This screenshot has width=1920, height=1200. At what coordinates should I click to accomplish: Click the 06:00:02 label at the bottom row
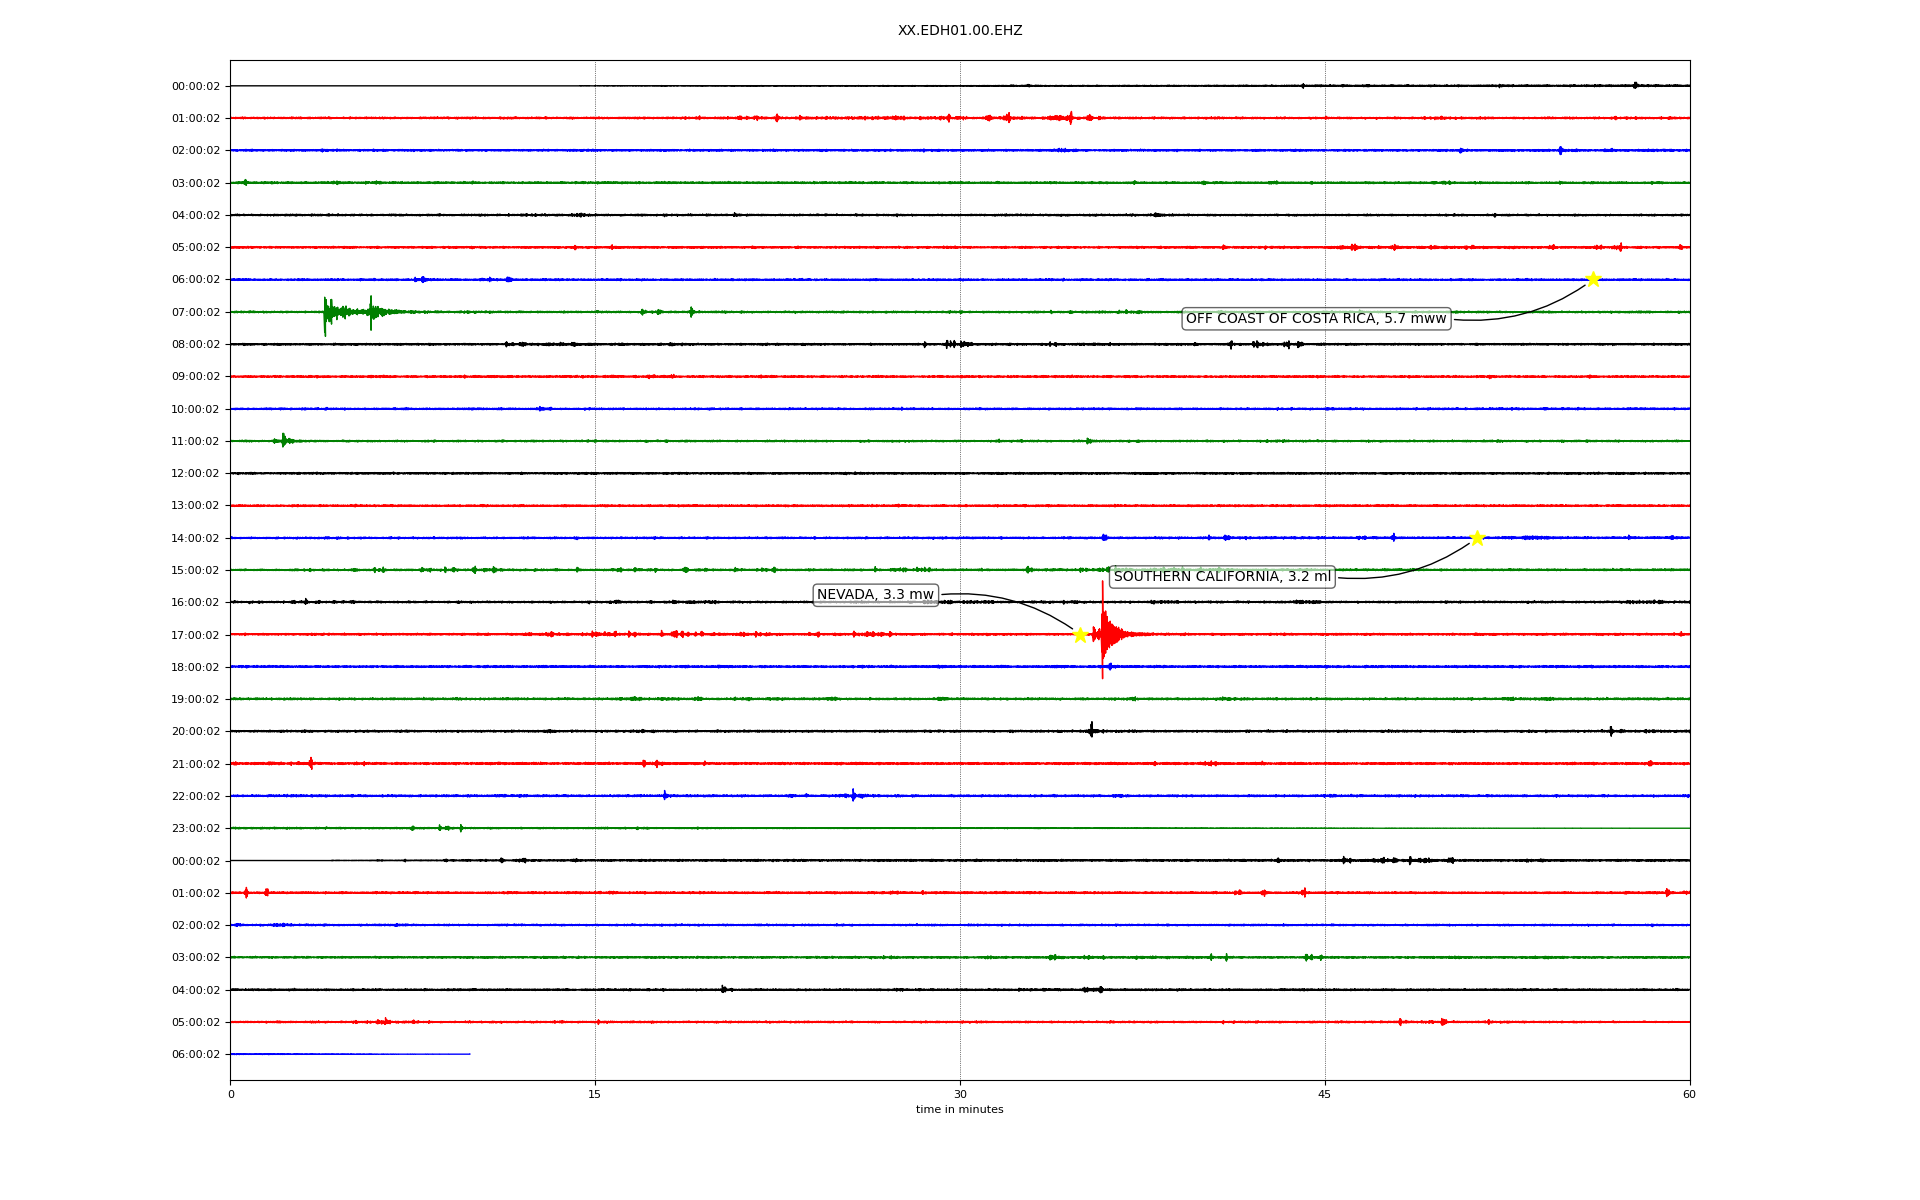click(x=195, y=1054)
